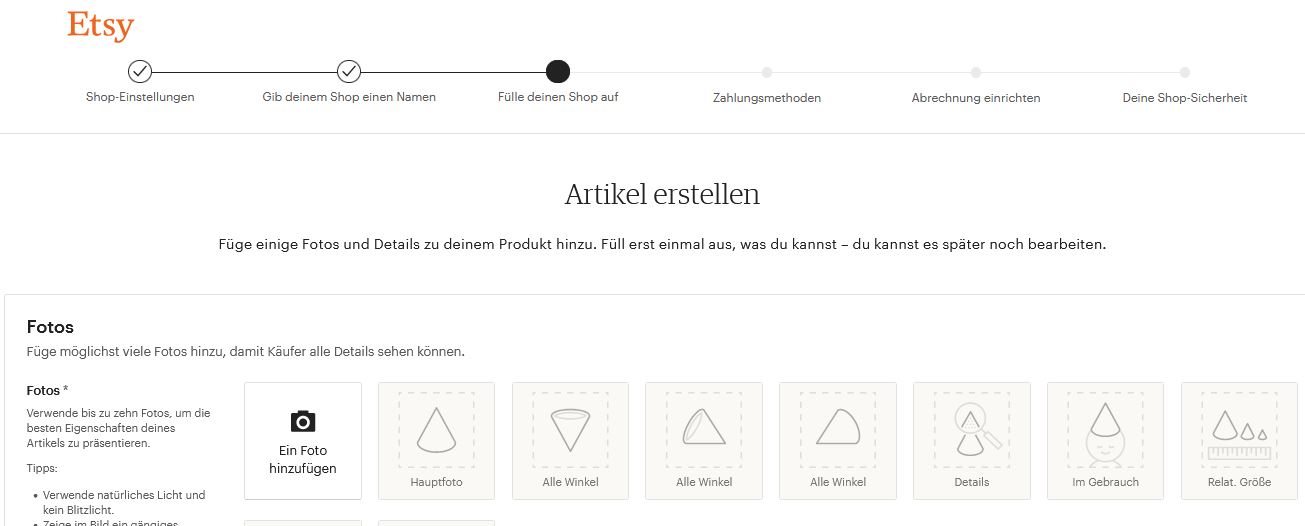The width and height of the screenshot is (1305, 526).
Task: Click the checkmark circle for Shop-Einstellungen
Action: pyautogui.click(x=140, y=71)
